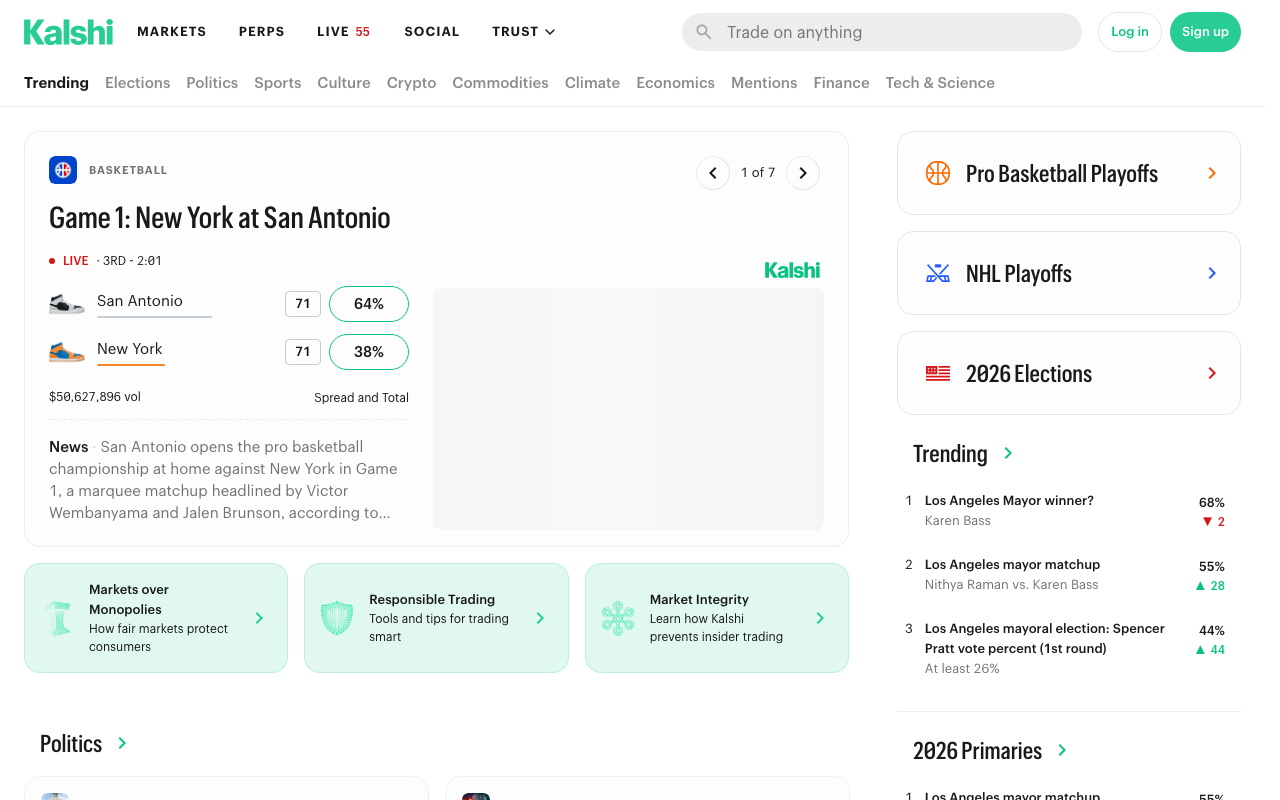1280x800 pixels.
Task: Open the Los Angeles mayor matchup trending market
Action: point(1012,565)
